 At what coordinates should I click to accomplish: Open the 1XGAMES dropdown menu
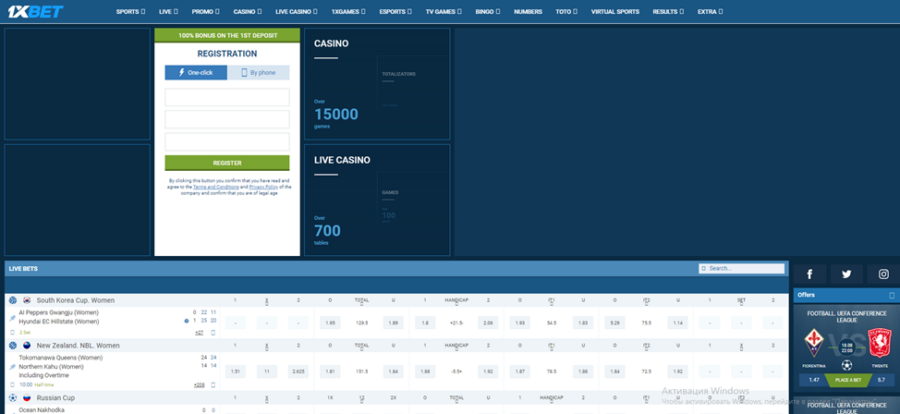pyautogui.click(x=348, y=11)
